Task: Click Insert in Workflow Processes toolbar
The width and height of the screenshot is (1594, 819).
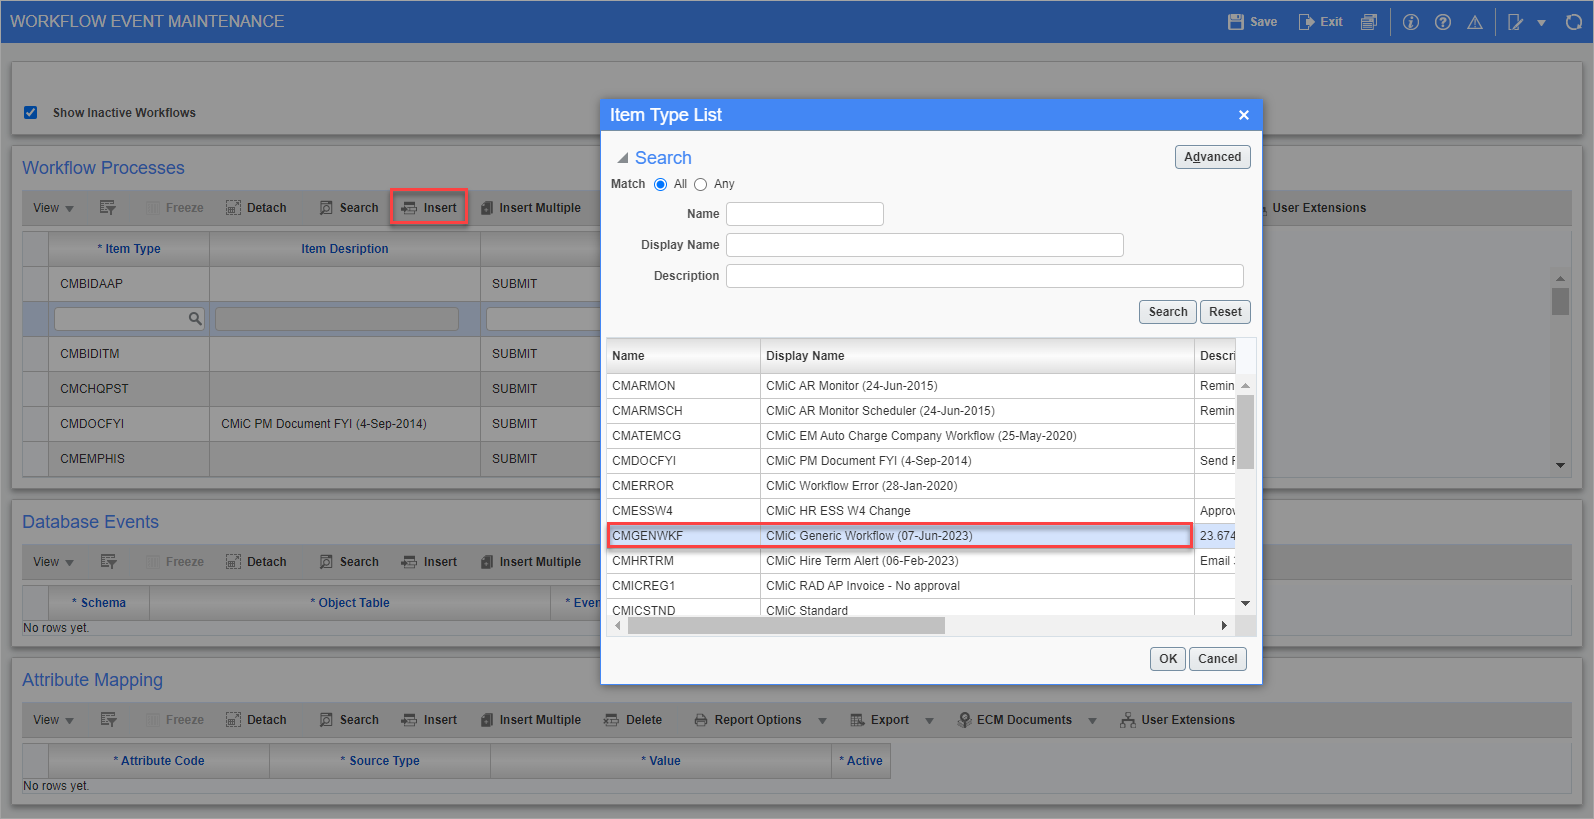Action: (429, 208)
